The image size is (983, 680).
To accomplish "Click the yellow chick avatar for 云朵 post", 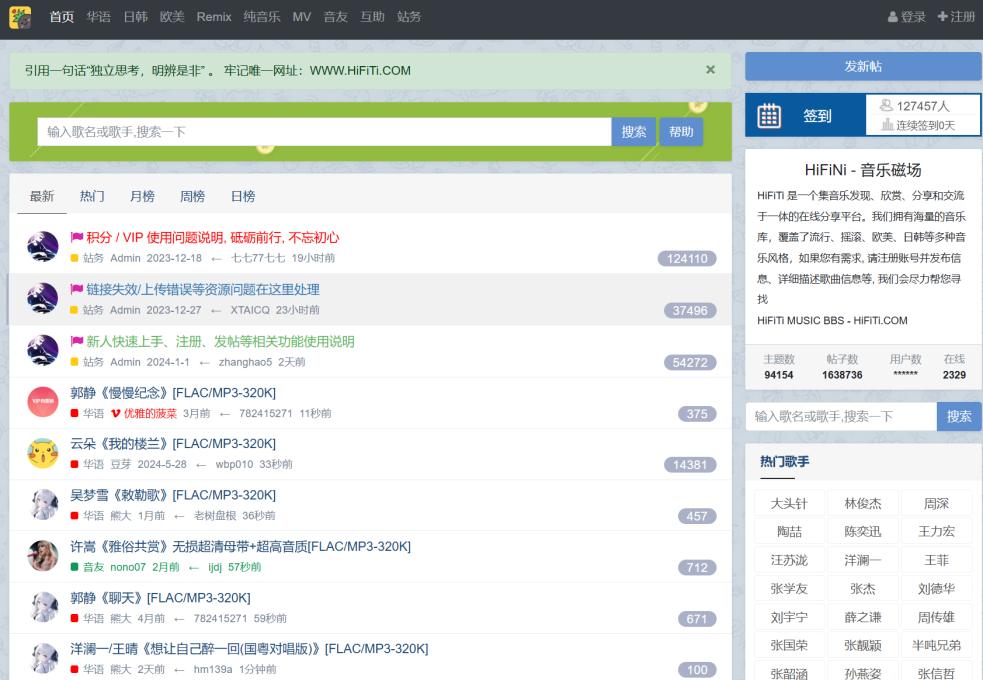I will pyautogui.click(x=43, y=453).
